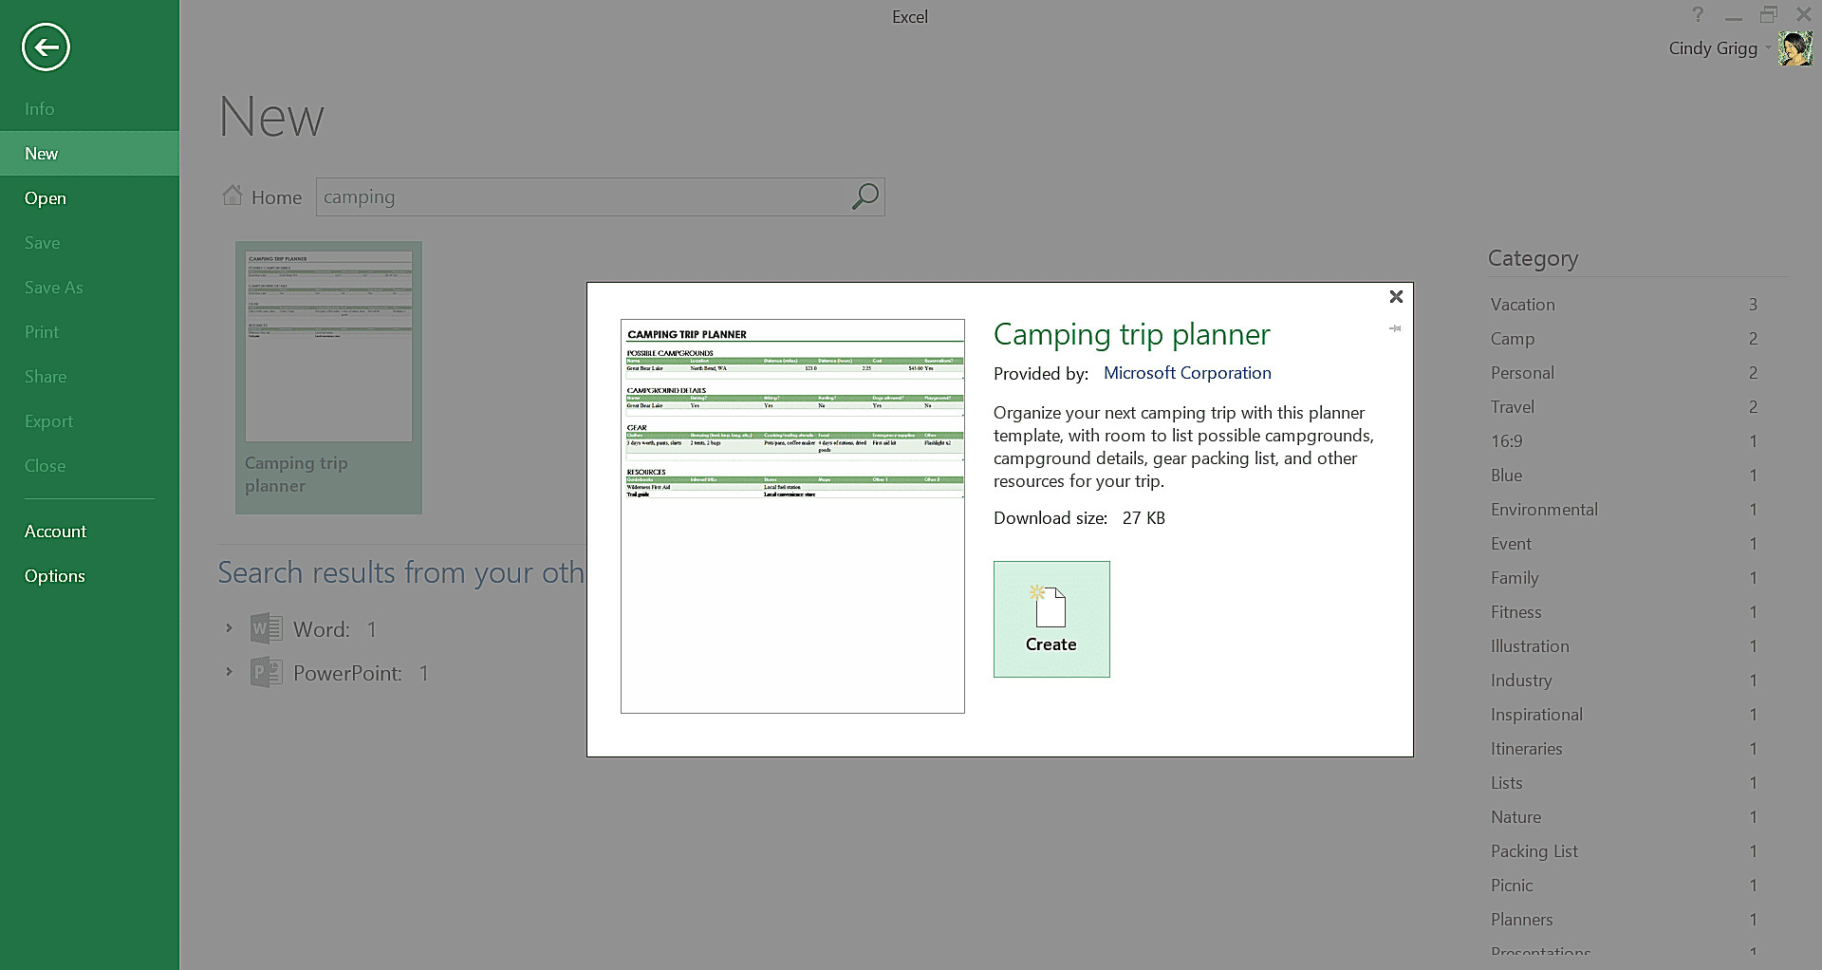This screenshot has width=1822, height=970.
Task: Filter by Environmental category
Action: click(x=1624, y=509)
